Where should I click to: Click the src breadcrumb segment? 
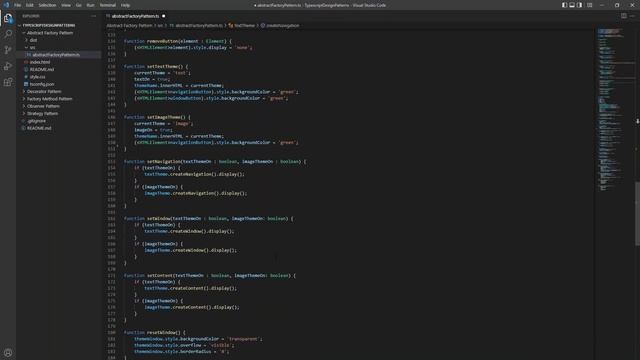click(x=160, y=25)
